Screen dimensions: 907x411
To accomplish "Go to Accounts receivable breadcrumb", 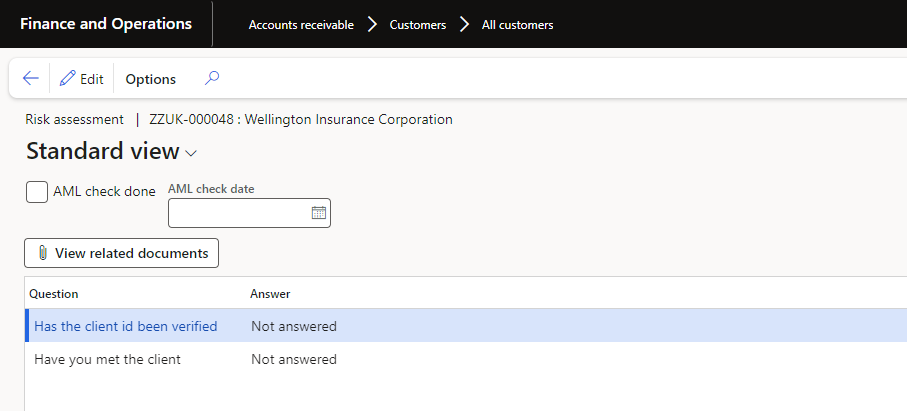I will pyautogui.click(x=301, y=25).
